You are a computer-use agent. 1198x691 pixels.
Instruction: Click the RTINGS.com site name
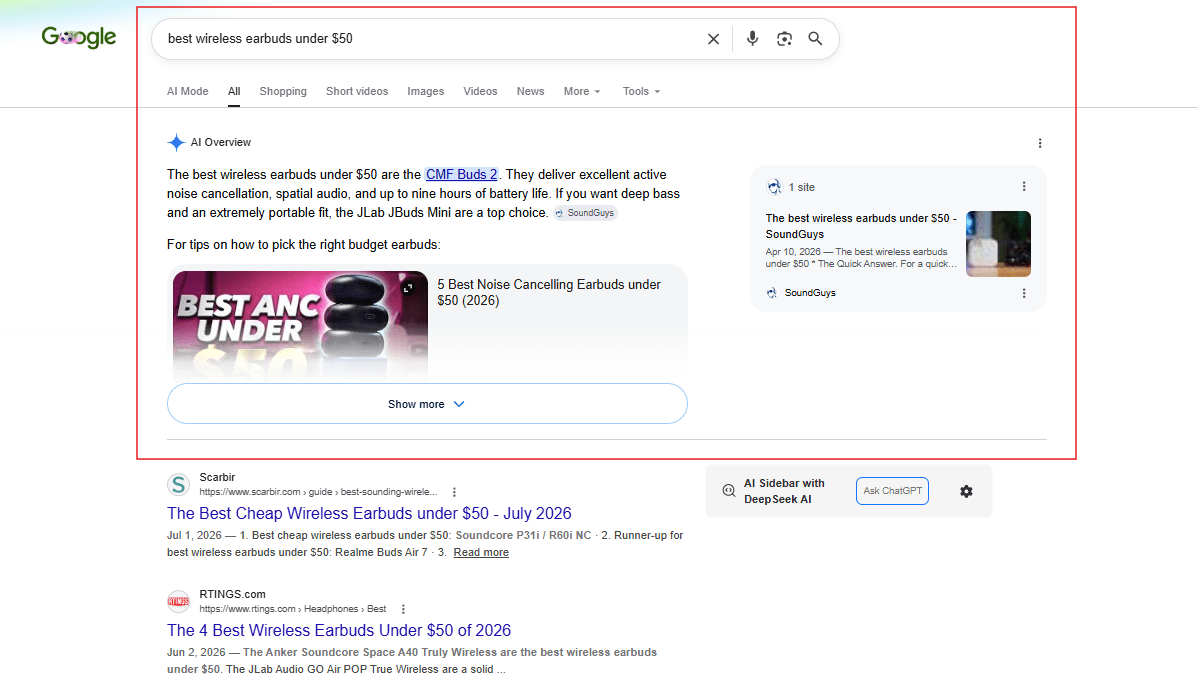pyautogui.click(x=232, y=594)
